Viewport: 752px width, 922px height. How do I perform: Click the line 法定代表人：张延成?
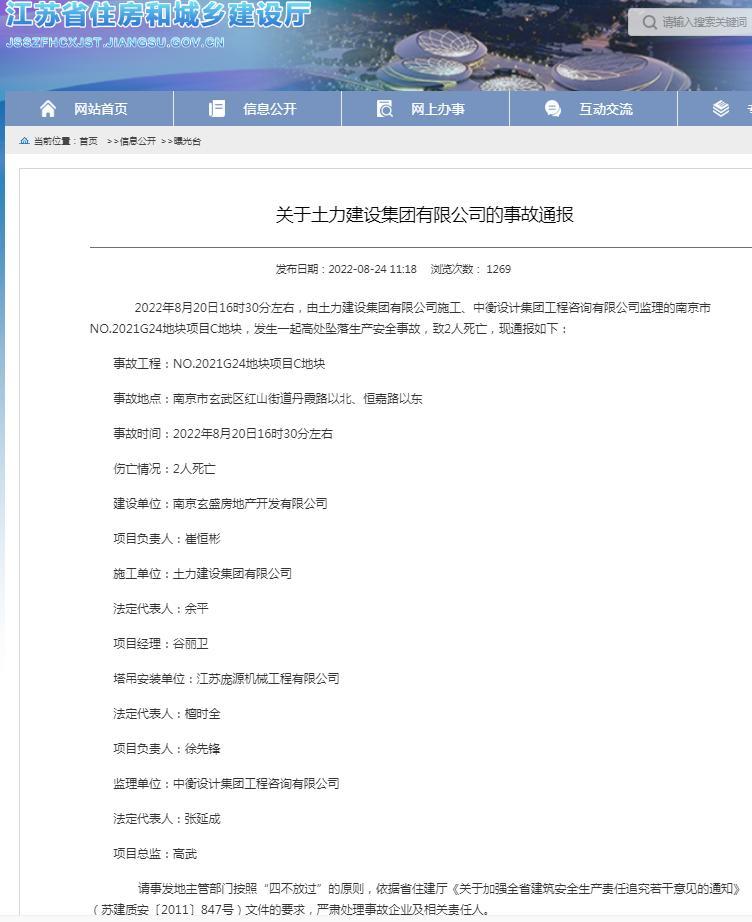point(167,819)
